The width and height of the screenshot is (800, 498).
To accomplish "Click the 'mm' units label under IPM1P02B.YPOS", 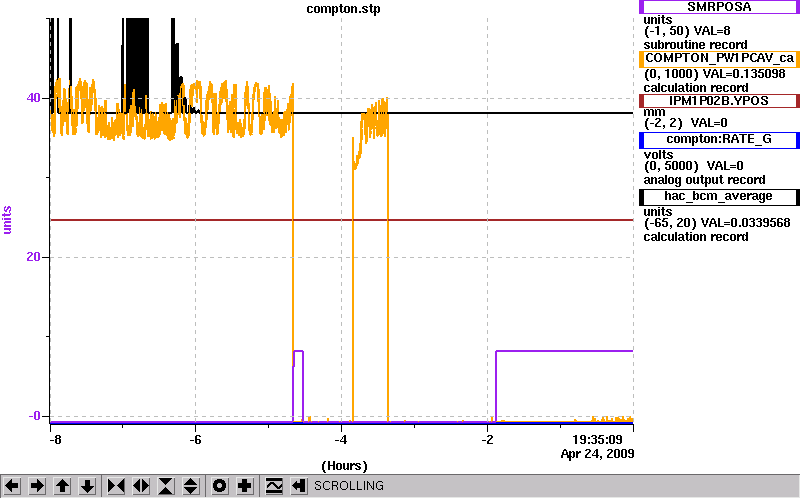I will coord(654,112).
